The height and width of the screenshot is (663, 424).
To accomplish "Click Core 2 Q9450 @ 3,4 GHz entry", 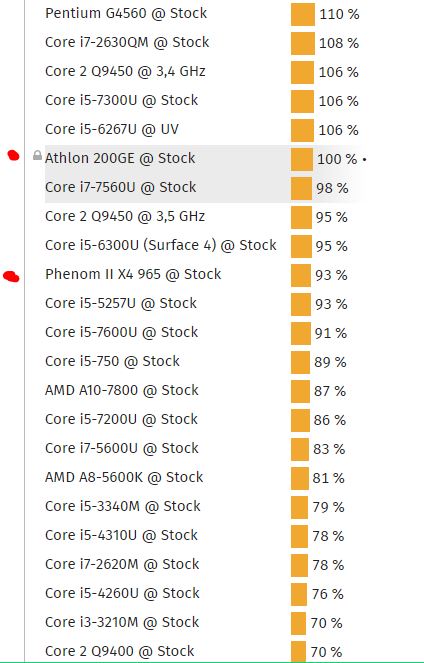I will coord(125,71).
